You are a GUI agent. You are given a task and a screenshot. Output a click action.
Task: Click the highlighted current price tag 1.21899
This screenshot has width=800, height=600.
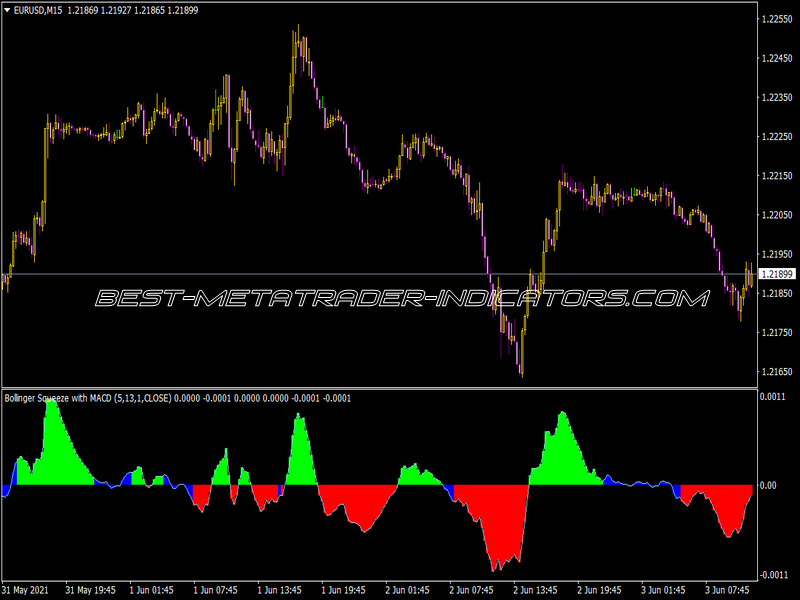[778, 274]
